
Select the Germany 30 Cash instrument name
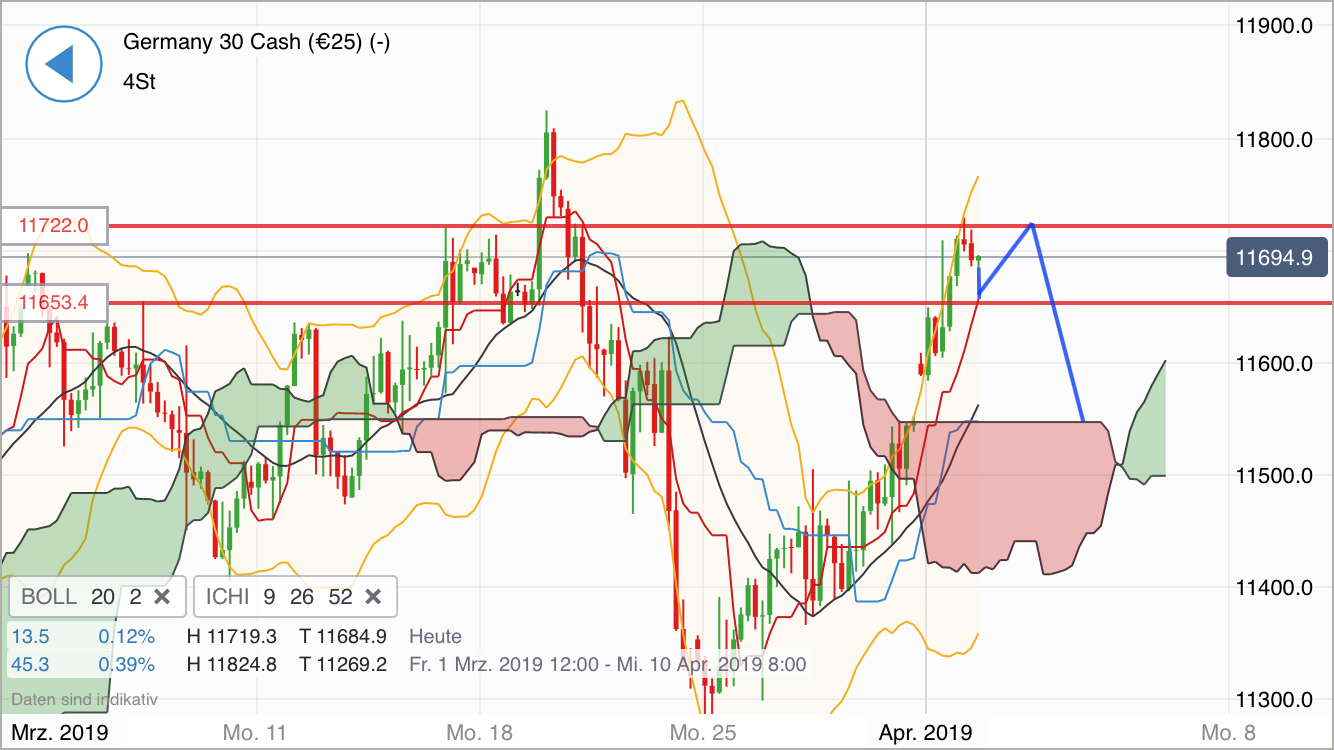point(256,42)
